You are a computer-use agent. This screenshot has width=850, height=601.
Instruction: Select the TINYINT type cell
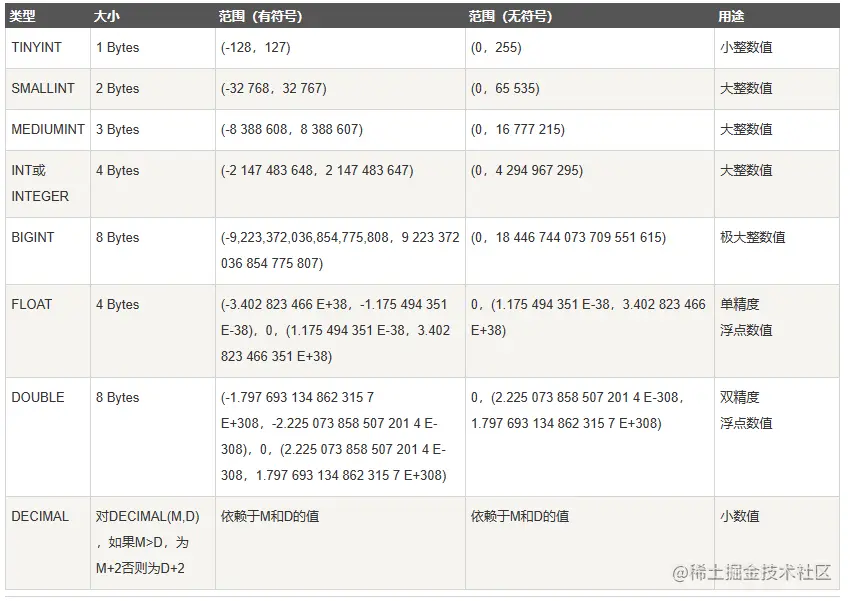(x=48, y=48)
